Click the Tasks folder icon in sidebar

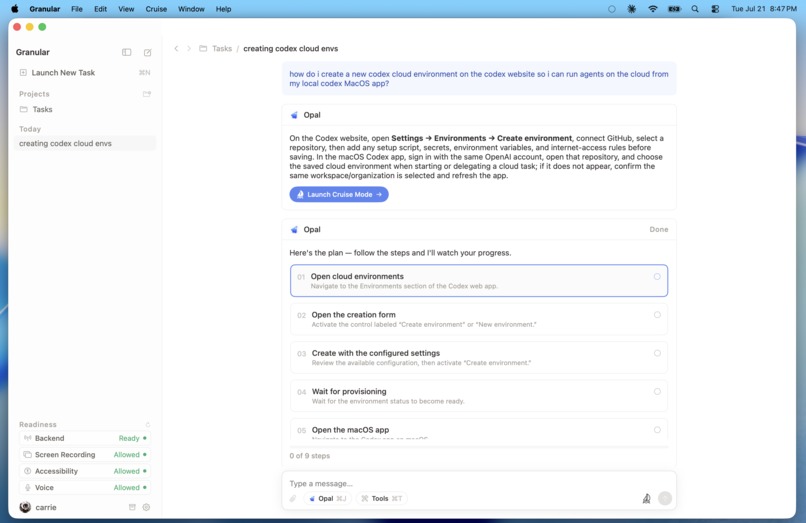tap(24, 109)
